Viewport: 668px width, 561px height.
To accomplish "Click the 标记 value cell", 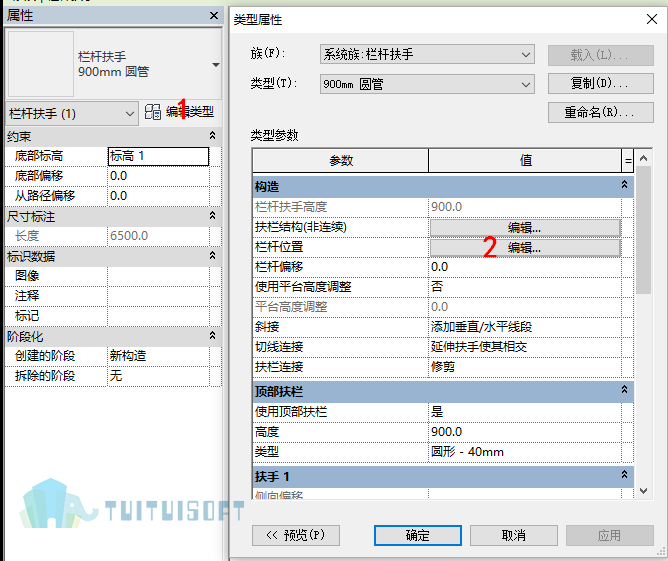I will [x=158, y=316].
